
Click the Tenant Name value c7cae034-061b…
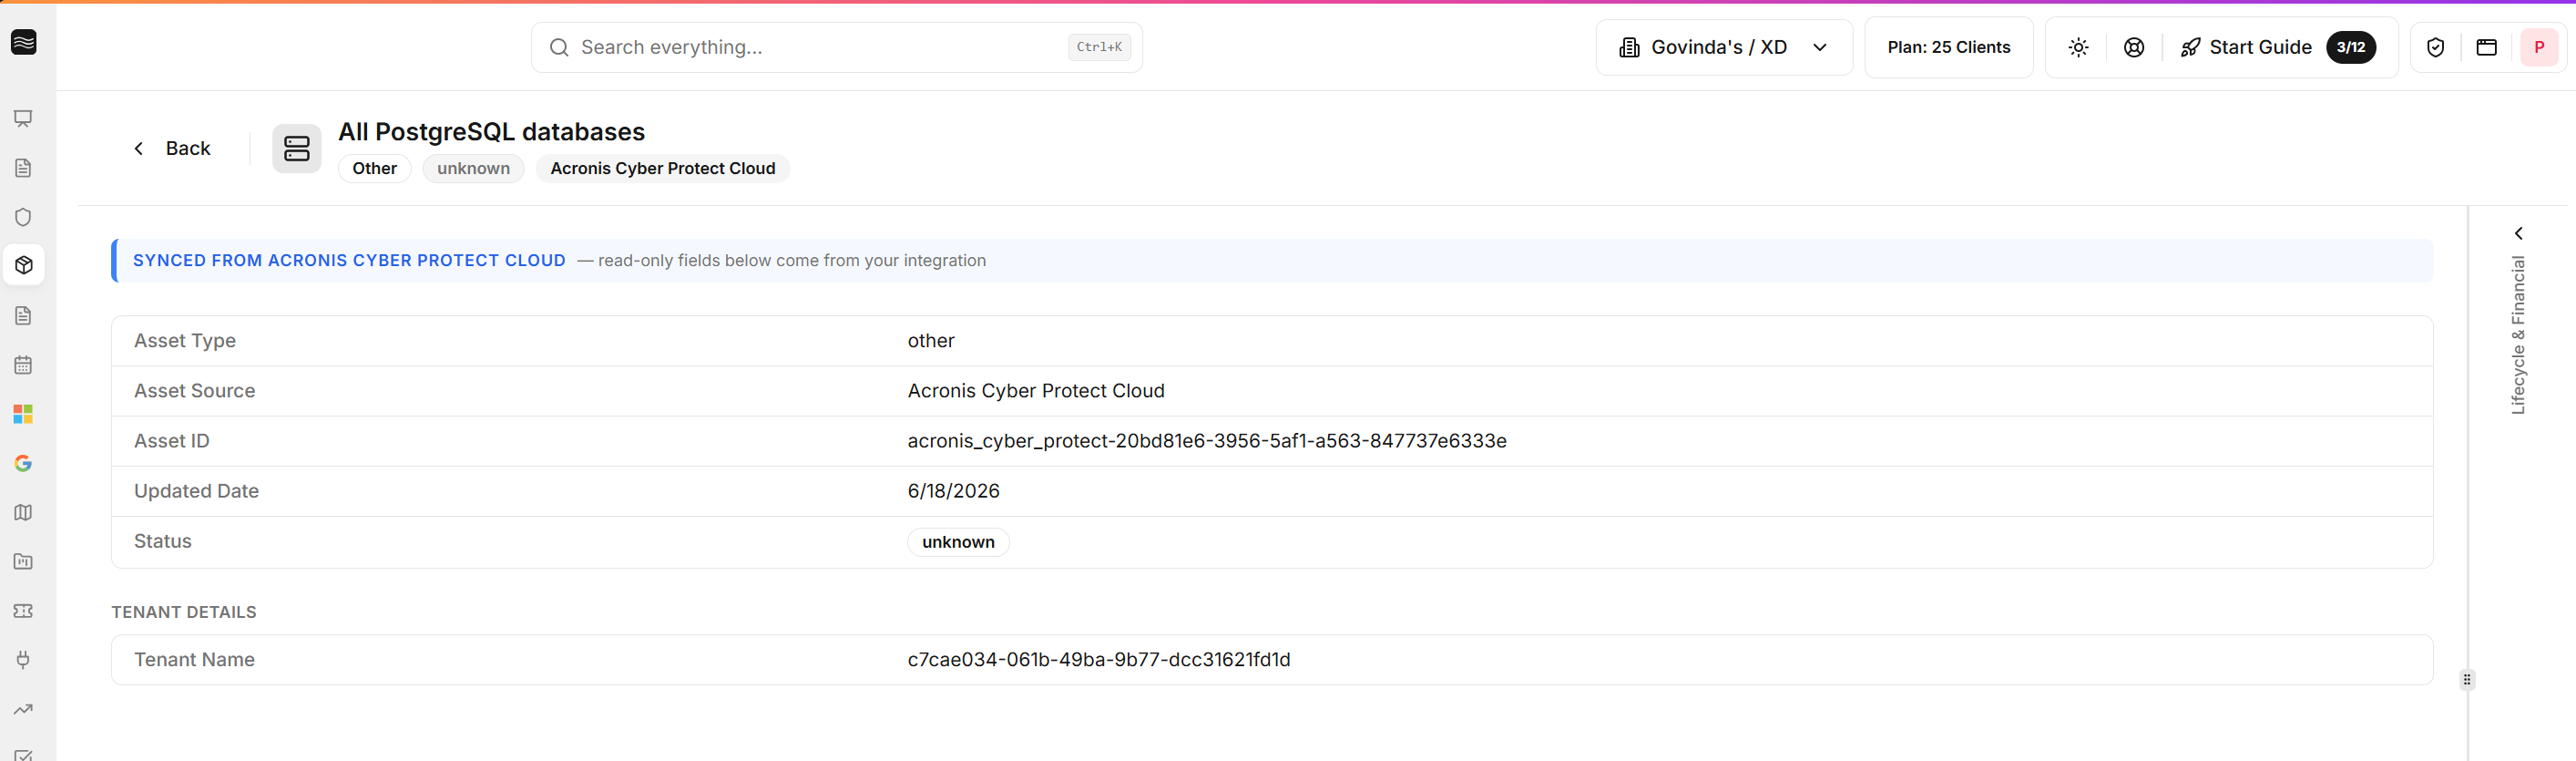tap(1098, 660)
